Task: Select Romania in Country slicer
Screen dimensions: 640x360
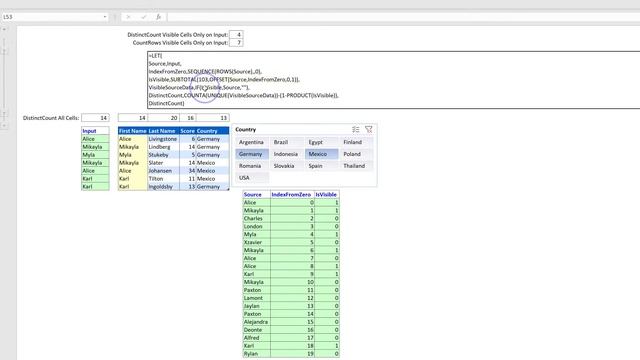Action: click(x=252, y=166)
